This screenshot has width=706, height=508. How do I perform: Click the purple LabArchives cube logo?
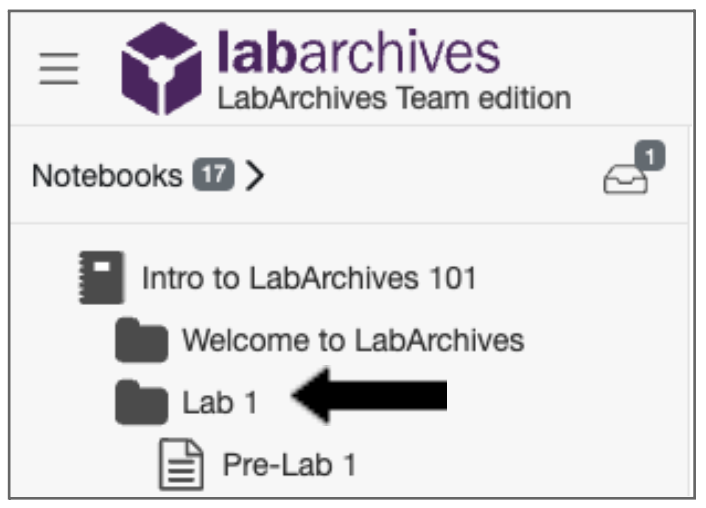[163, 68]
